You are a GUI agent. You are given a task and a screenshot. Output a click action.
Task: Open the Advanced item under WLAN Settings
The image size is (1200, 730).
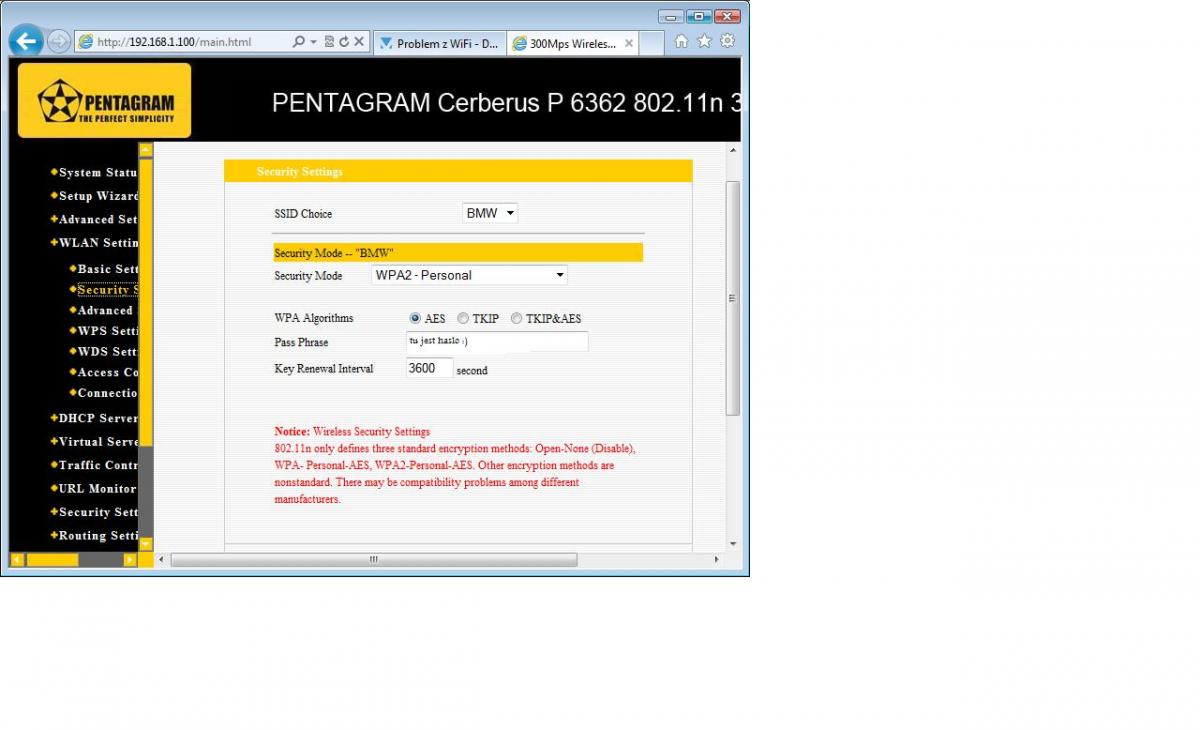(104, 310)
